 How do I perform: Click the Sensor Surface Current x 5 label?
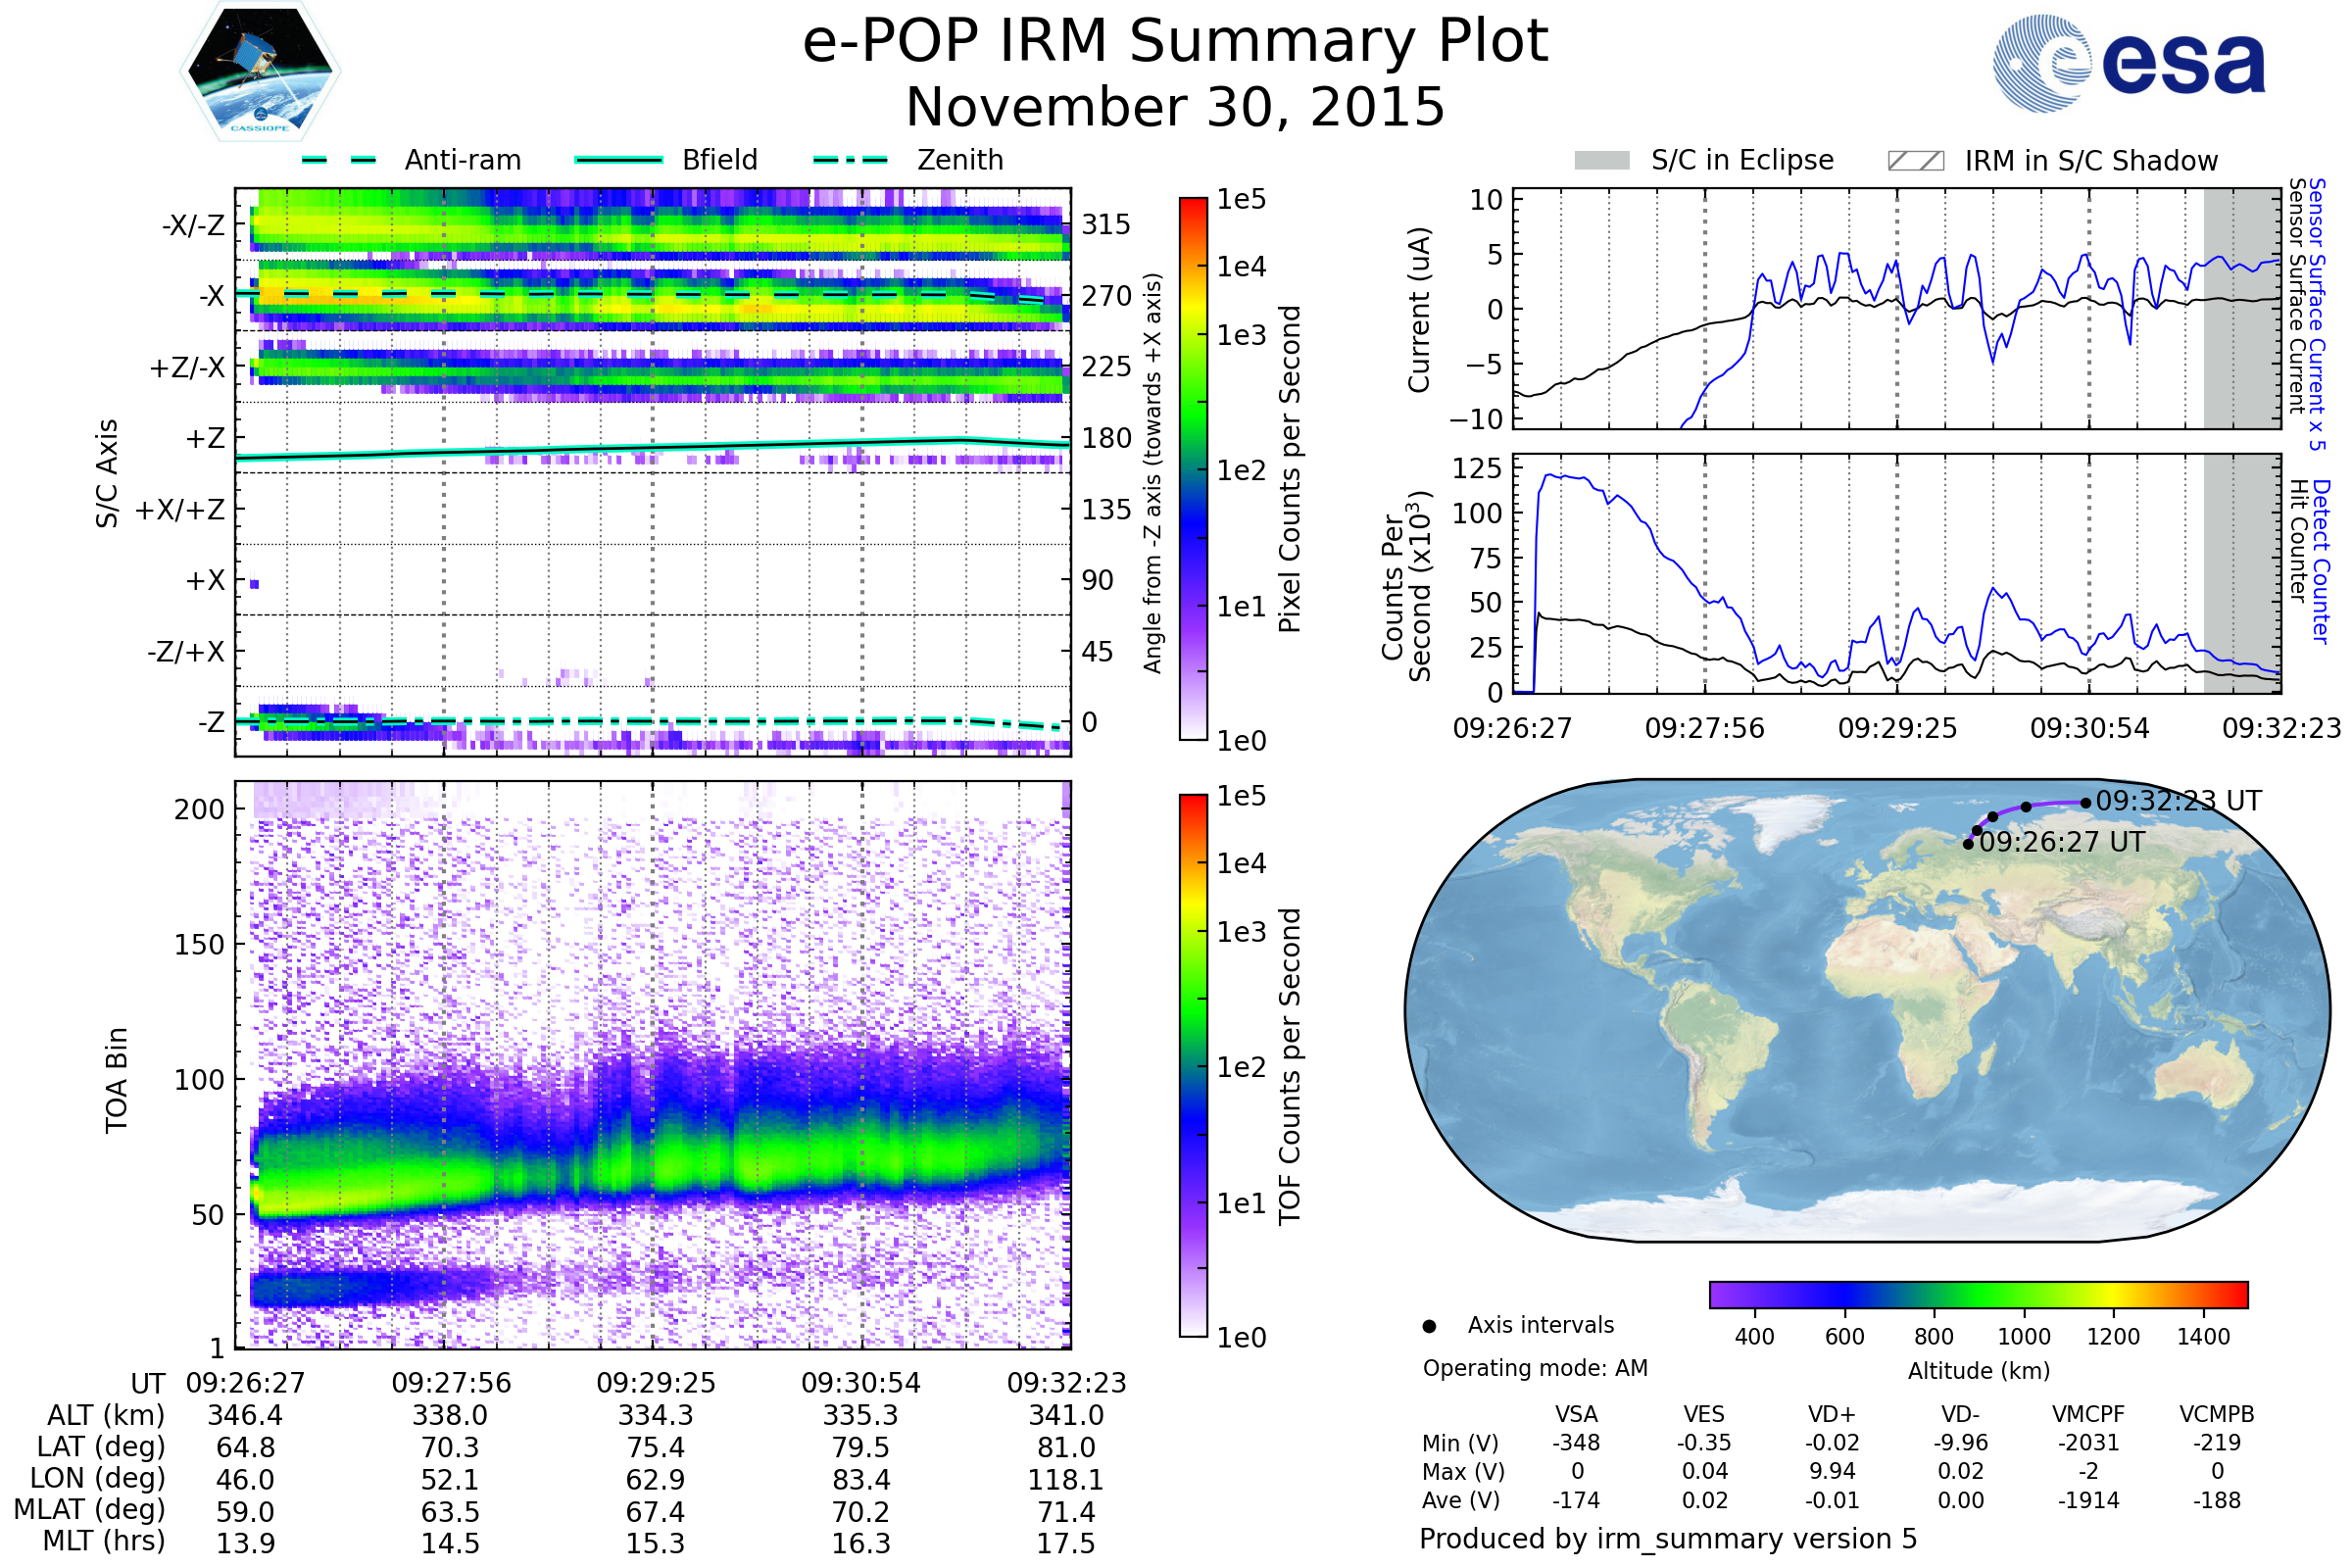coord(2316,315)
